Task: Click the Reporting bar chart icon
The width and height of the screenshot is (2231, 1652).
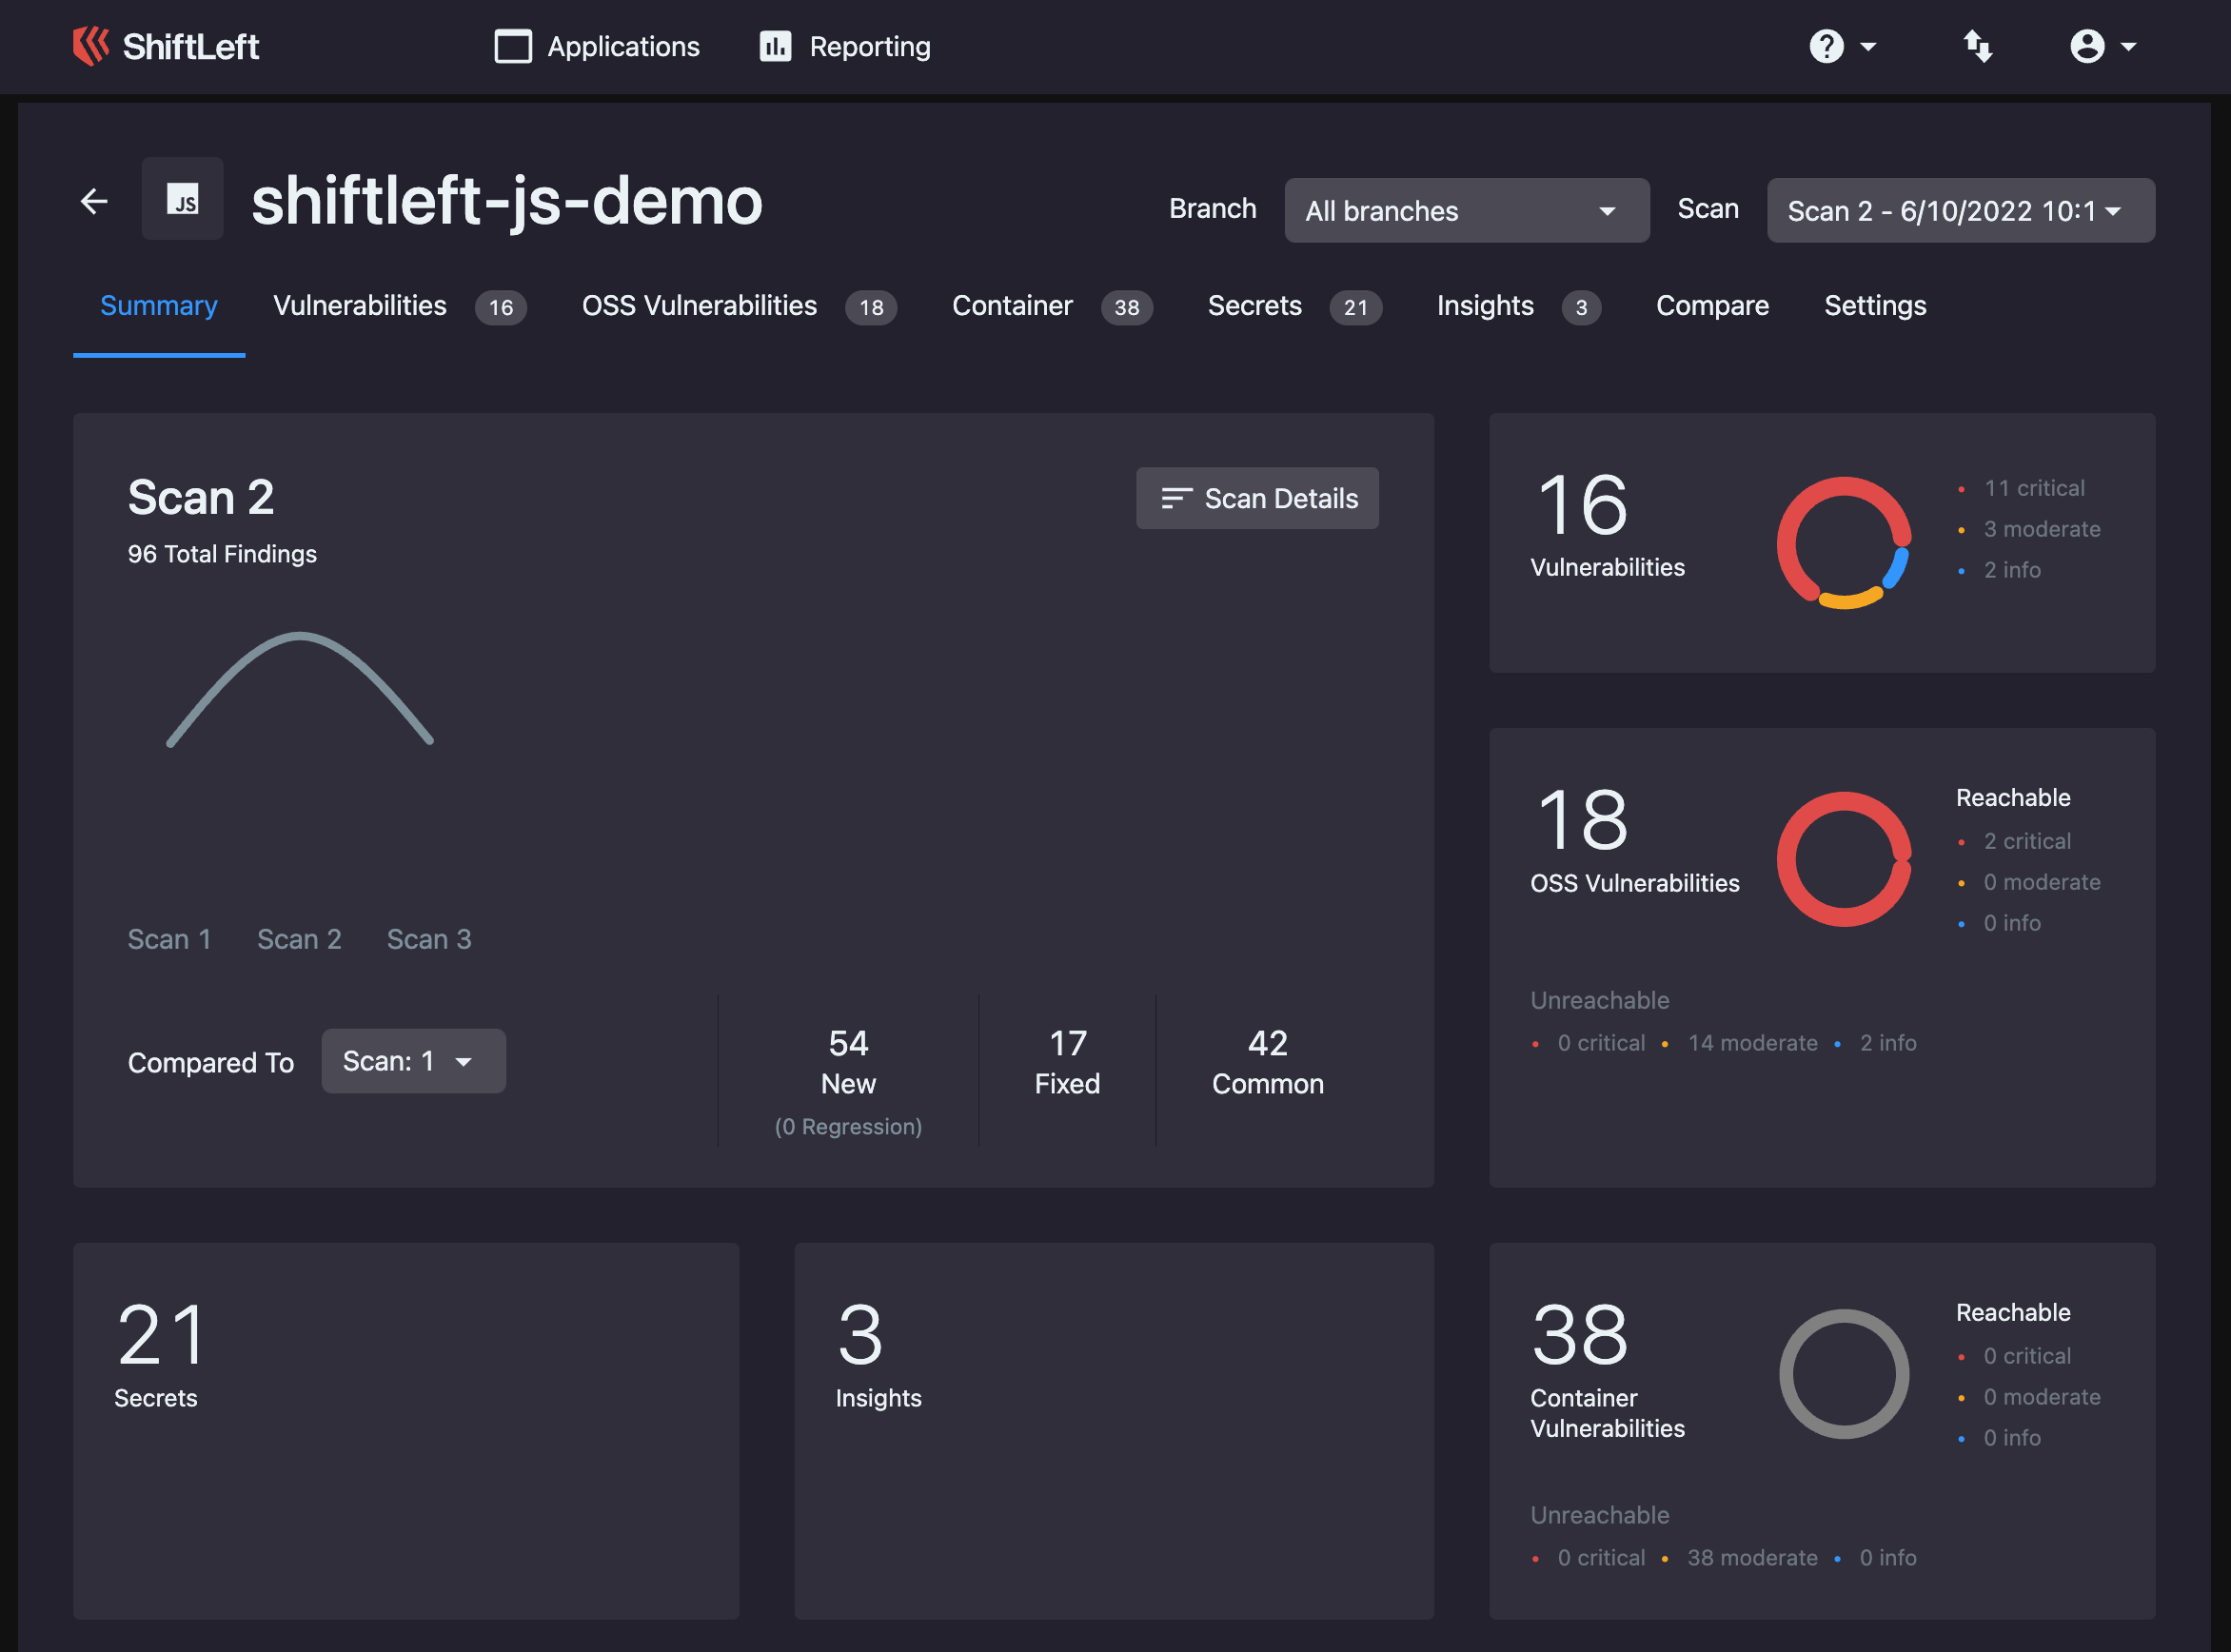Action: (776, 46)
